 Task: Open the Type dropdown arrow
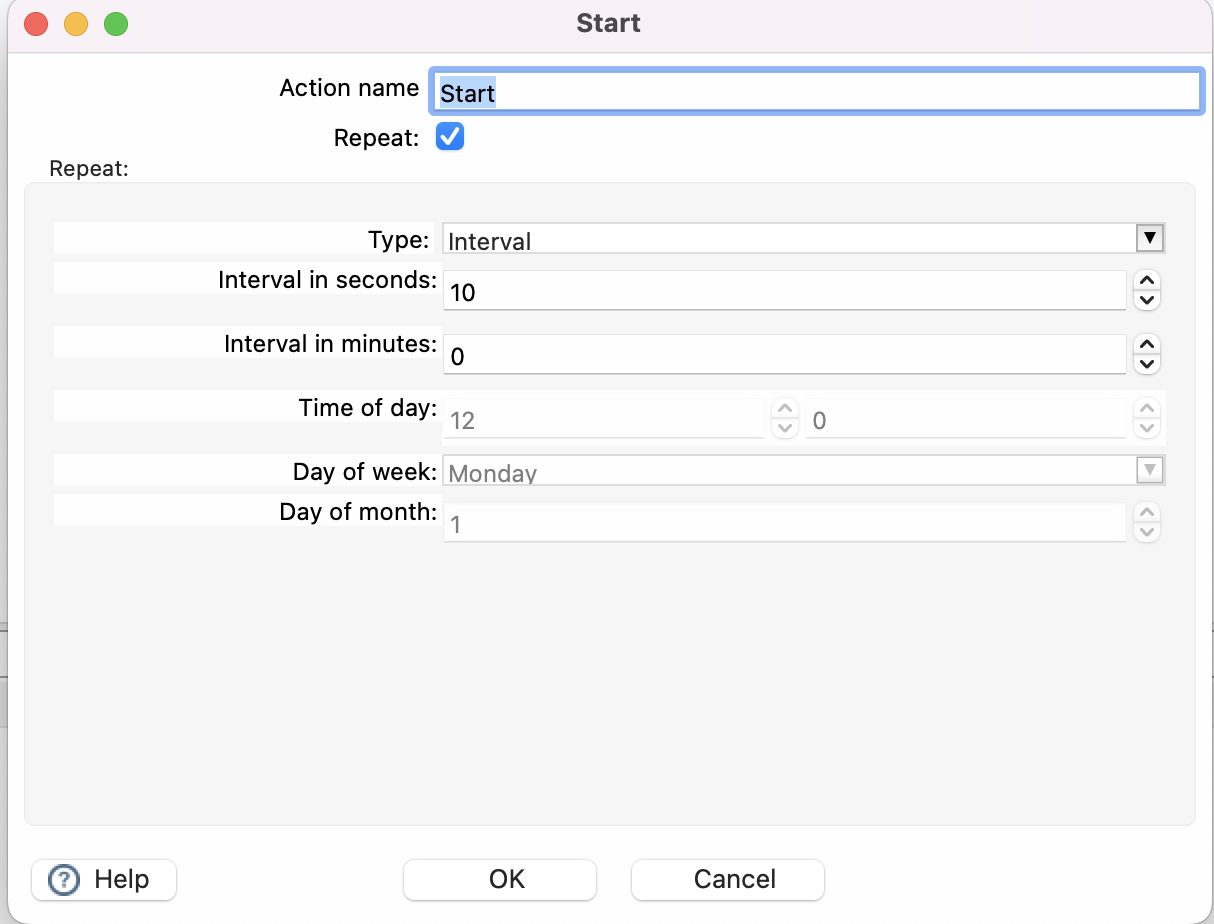[1150, 239]
